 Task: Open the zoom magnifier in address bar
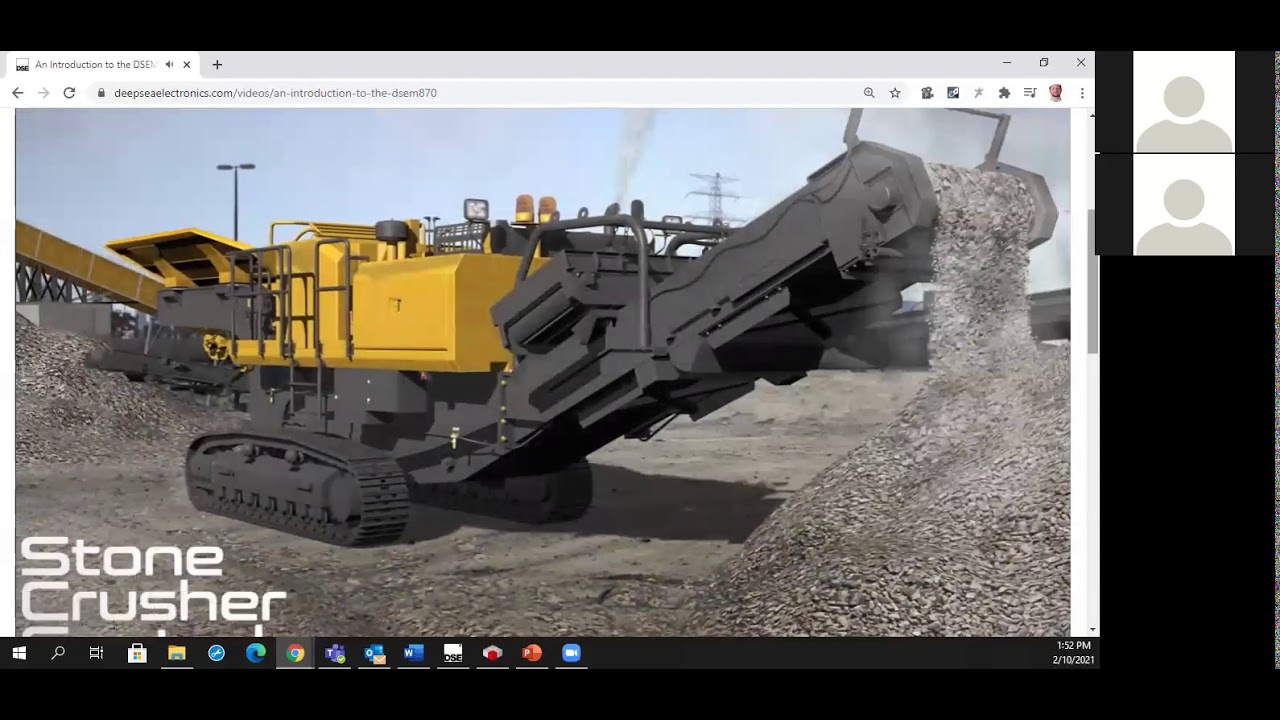point(869,93)
